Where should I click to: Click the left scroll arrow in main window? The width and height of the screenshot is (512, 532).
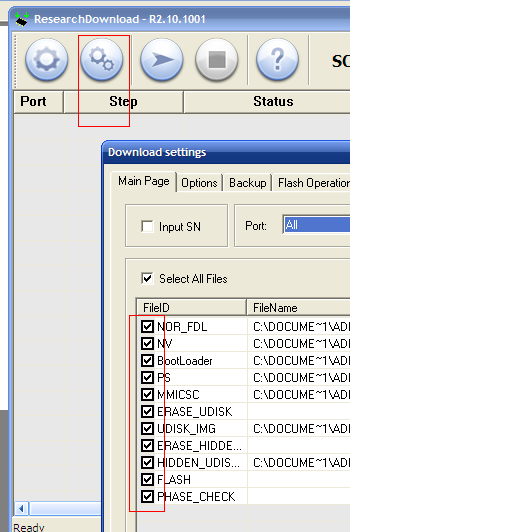(x=21, y=509)
